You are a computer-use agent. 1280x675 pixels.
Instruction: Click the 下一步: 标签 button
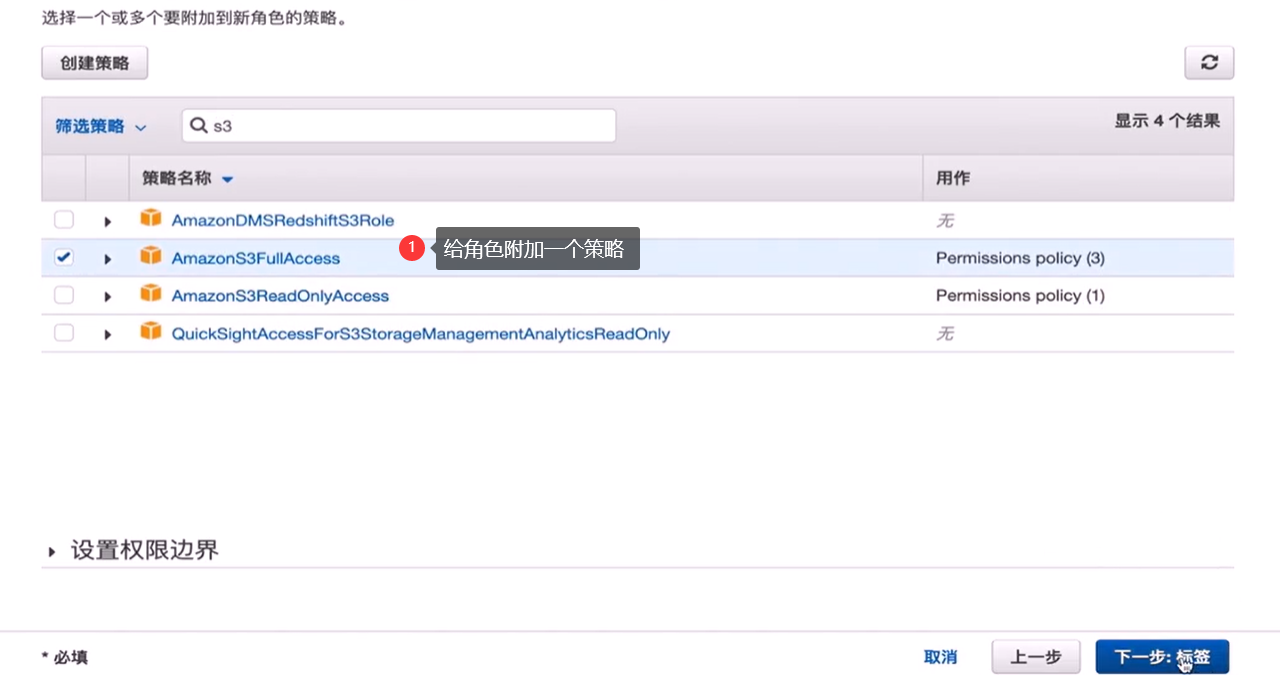pyautogui.click(x=1162, y=657)
